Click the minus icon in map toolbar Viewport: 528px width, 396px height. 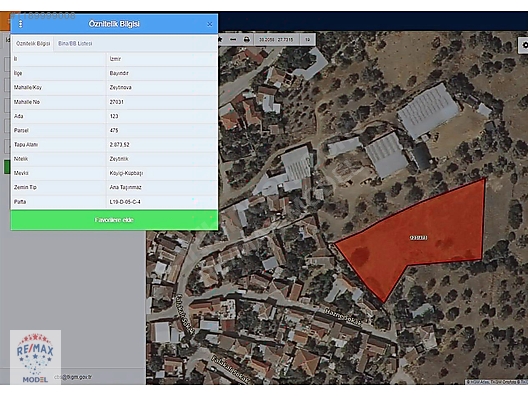click(233, 40)
